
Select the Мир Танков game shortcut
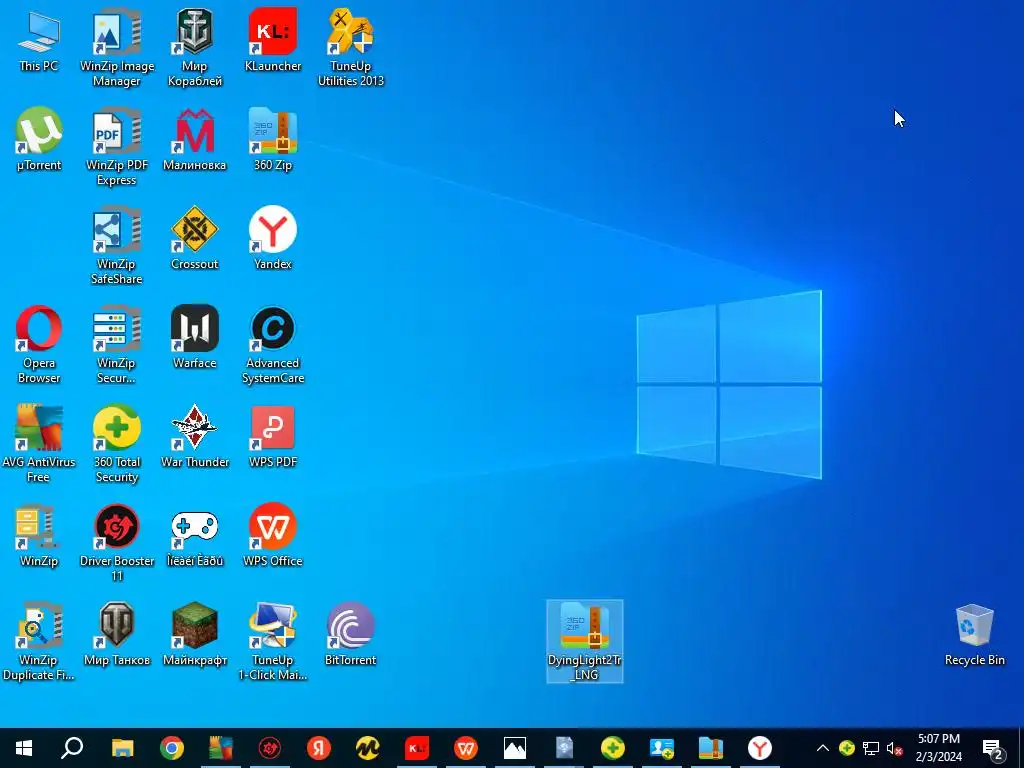[x=117, y=635]
